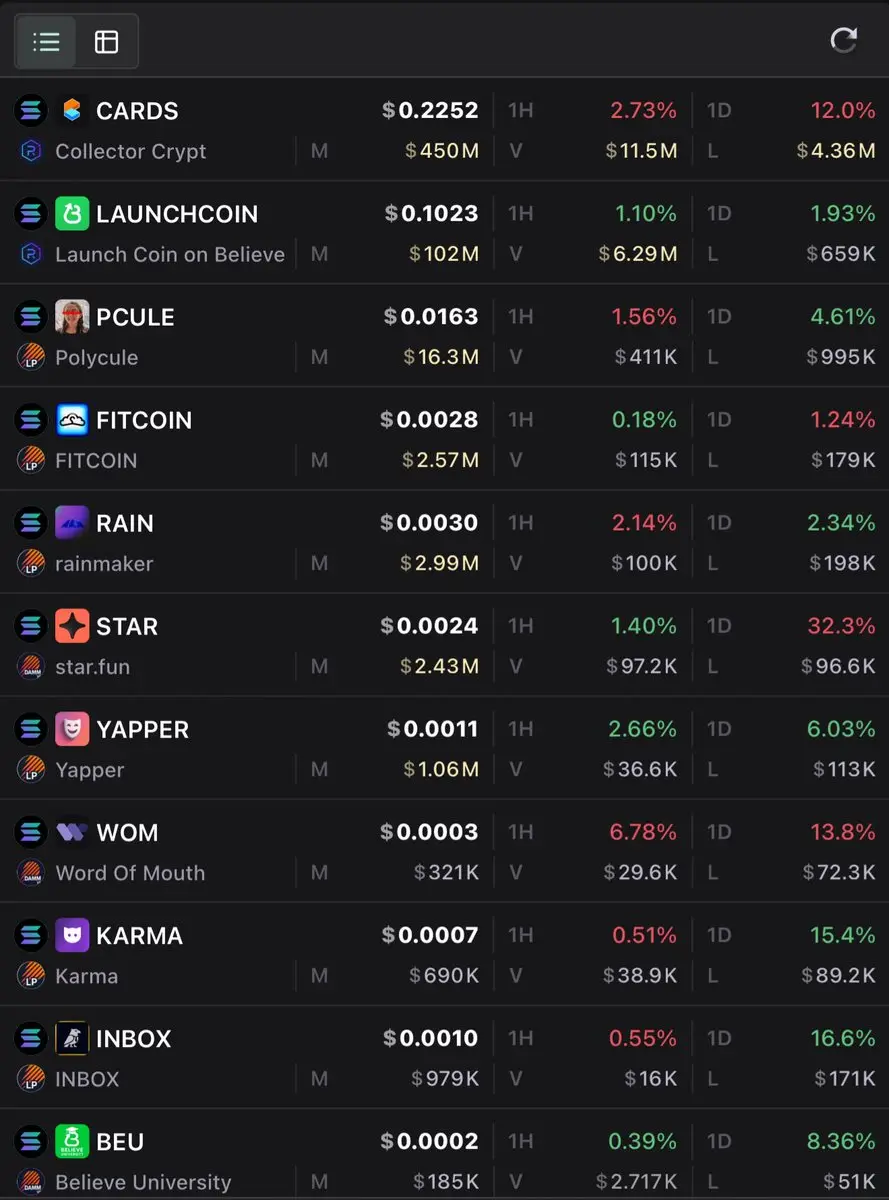Click the YAPPER pink mask icon
Screen dimensions: 889x1200
72,729
